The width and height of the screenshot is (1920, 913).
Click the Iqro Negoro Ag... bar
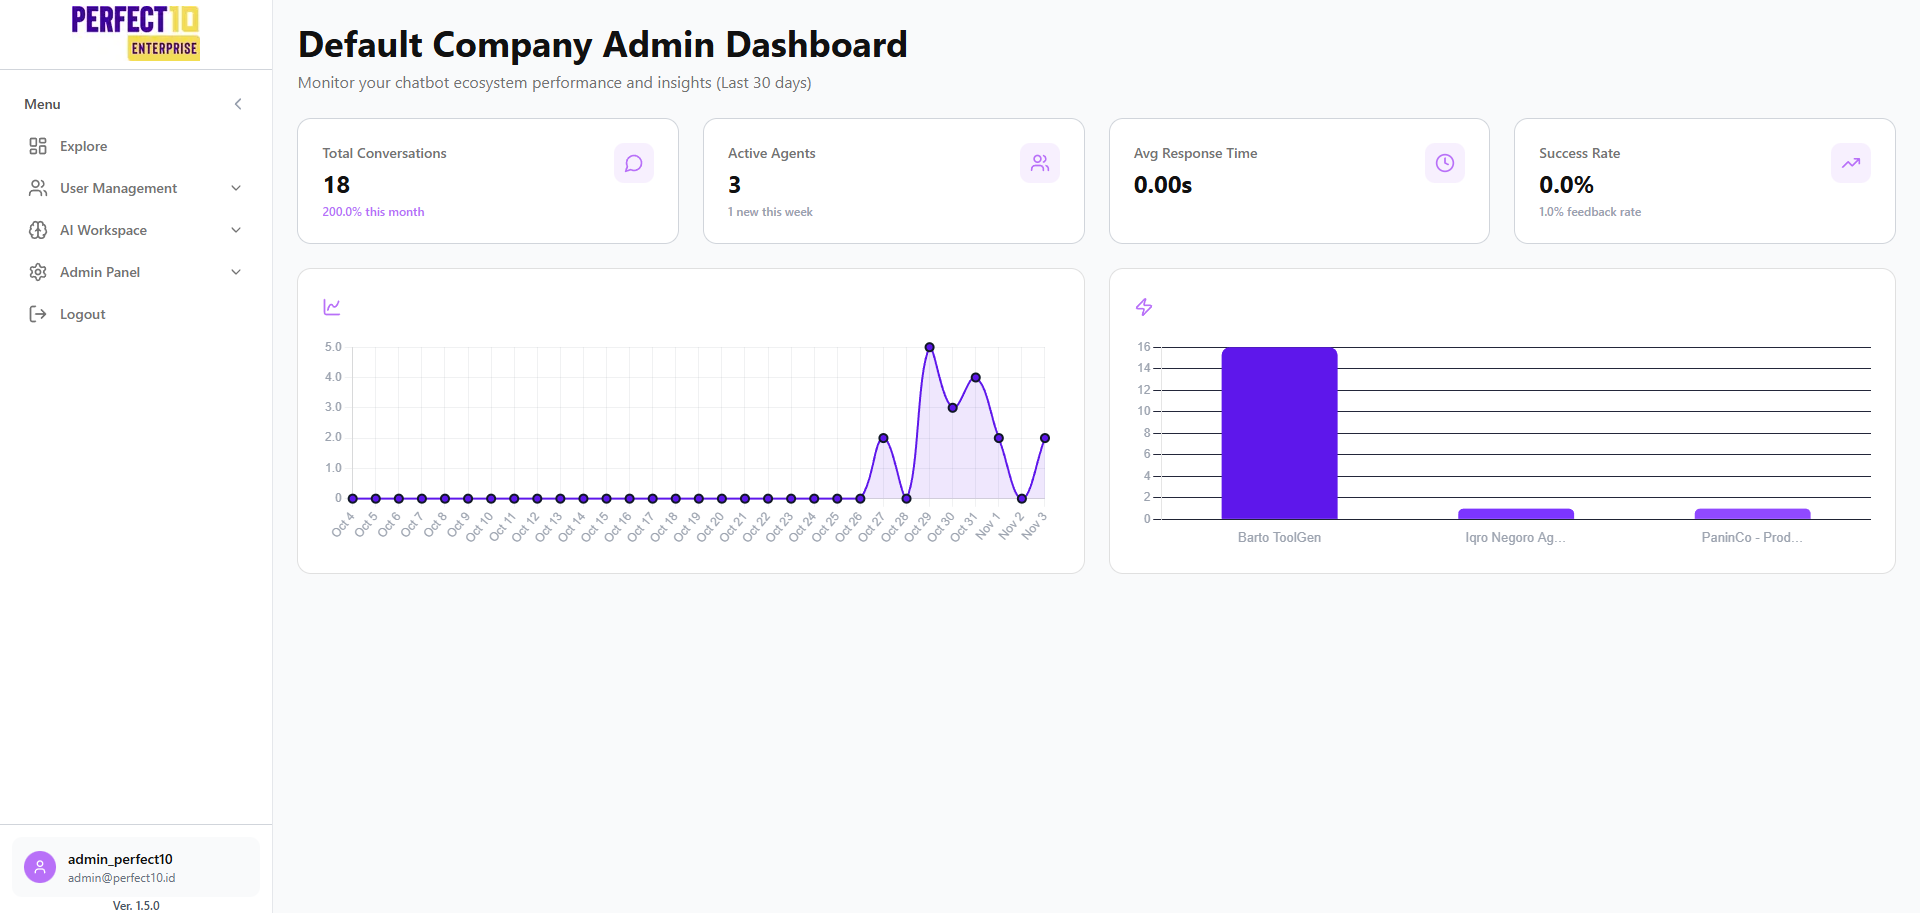[1516, 514]
